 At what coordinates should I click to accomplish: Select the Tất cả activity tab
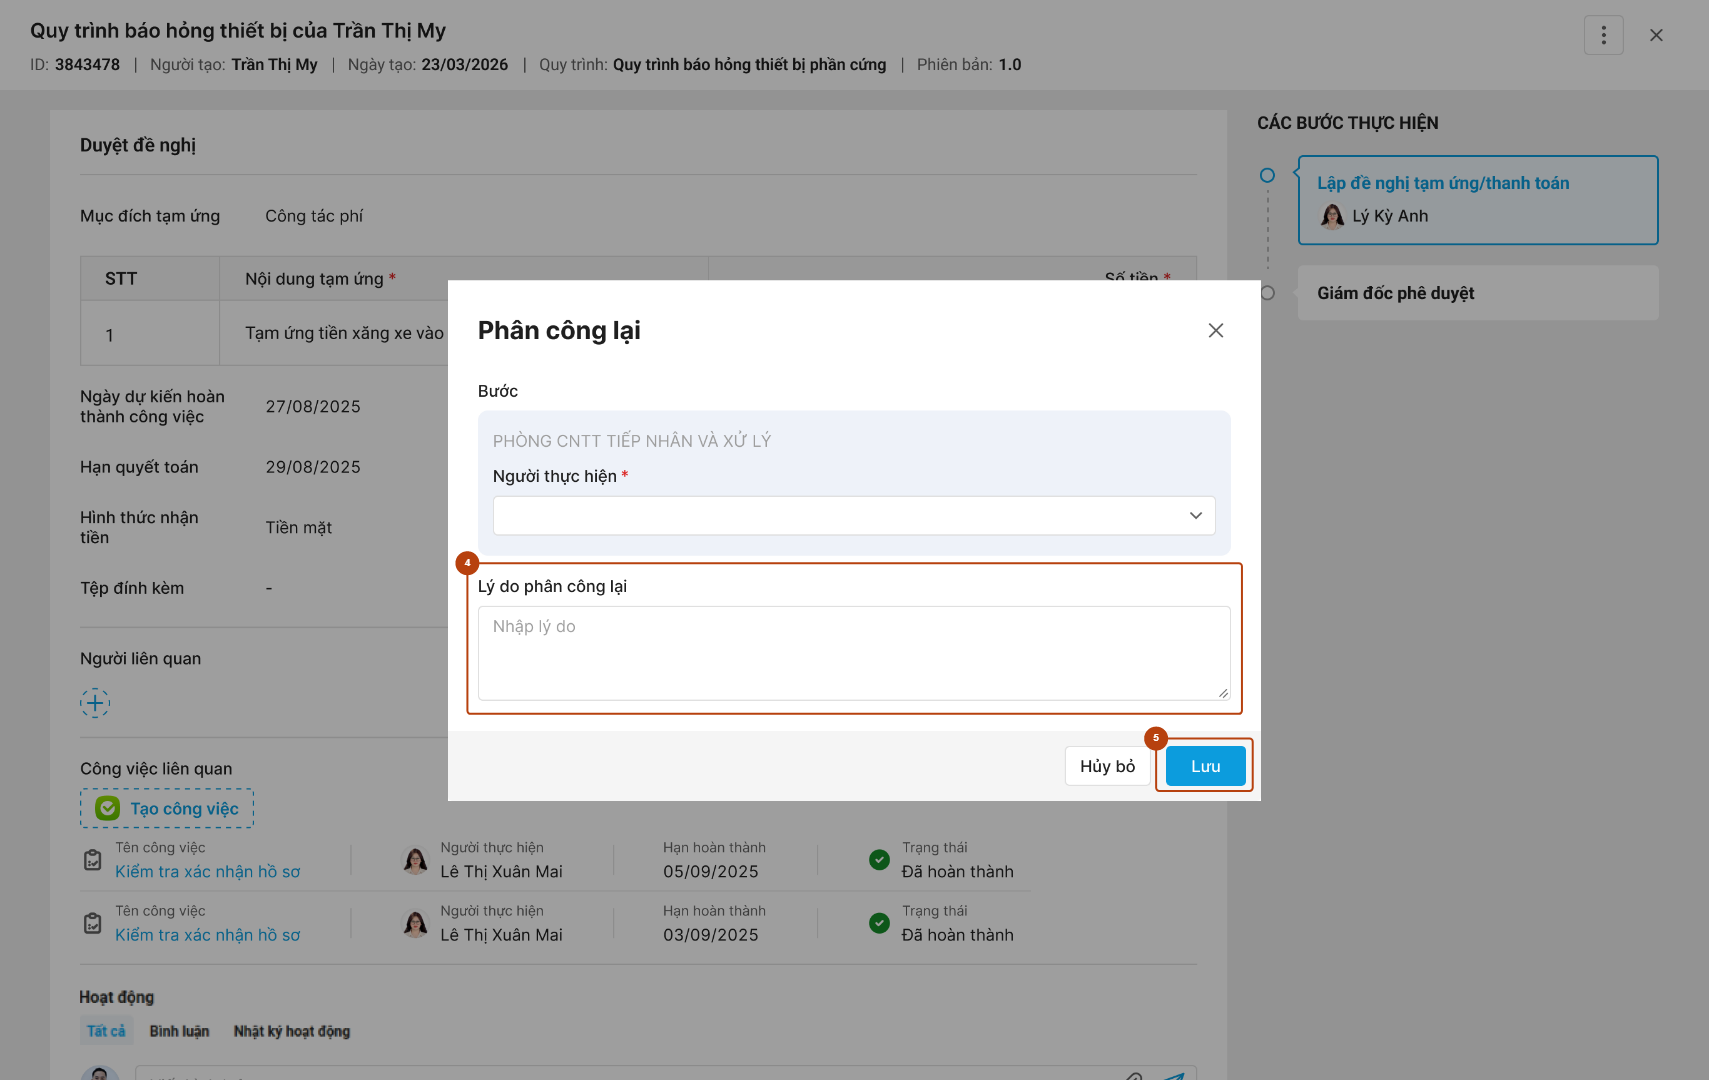[x=106, y=1031]
